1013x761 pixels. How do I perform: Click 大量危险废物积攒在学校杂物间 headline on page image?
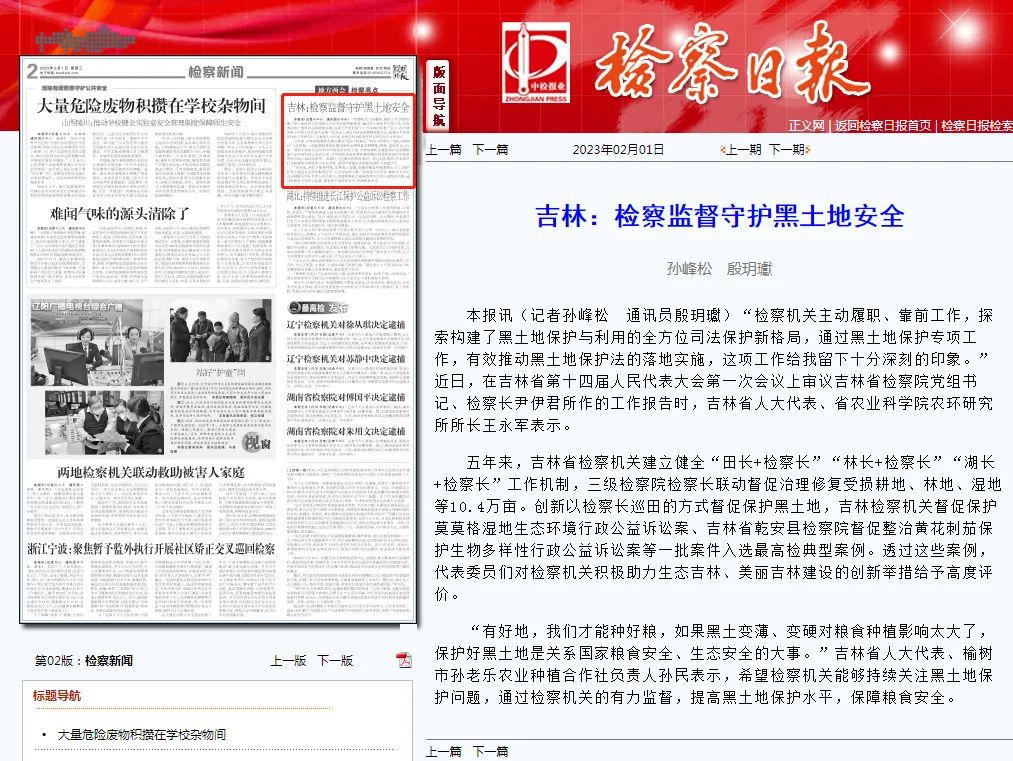(150, 105)
